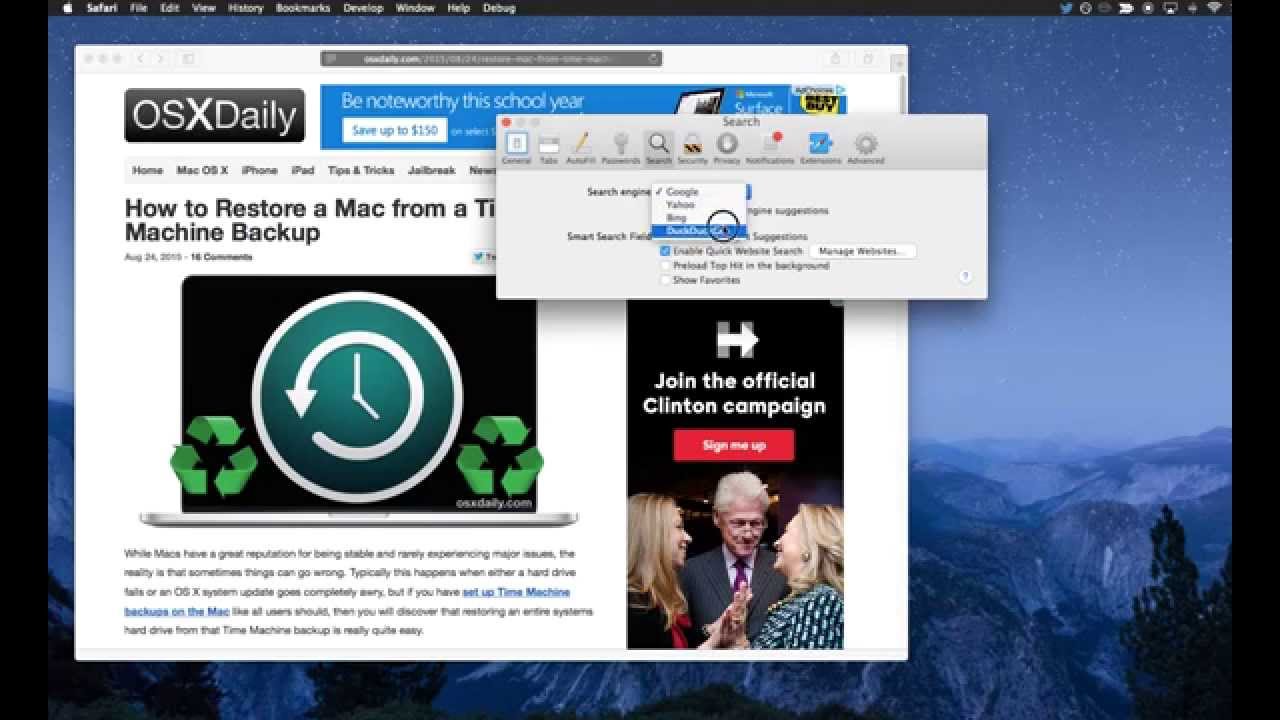Open the iPhone nav link
Screen dimensions: 1280x720
coord(259,170)
